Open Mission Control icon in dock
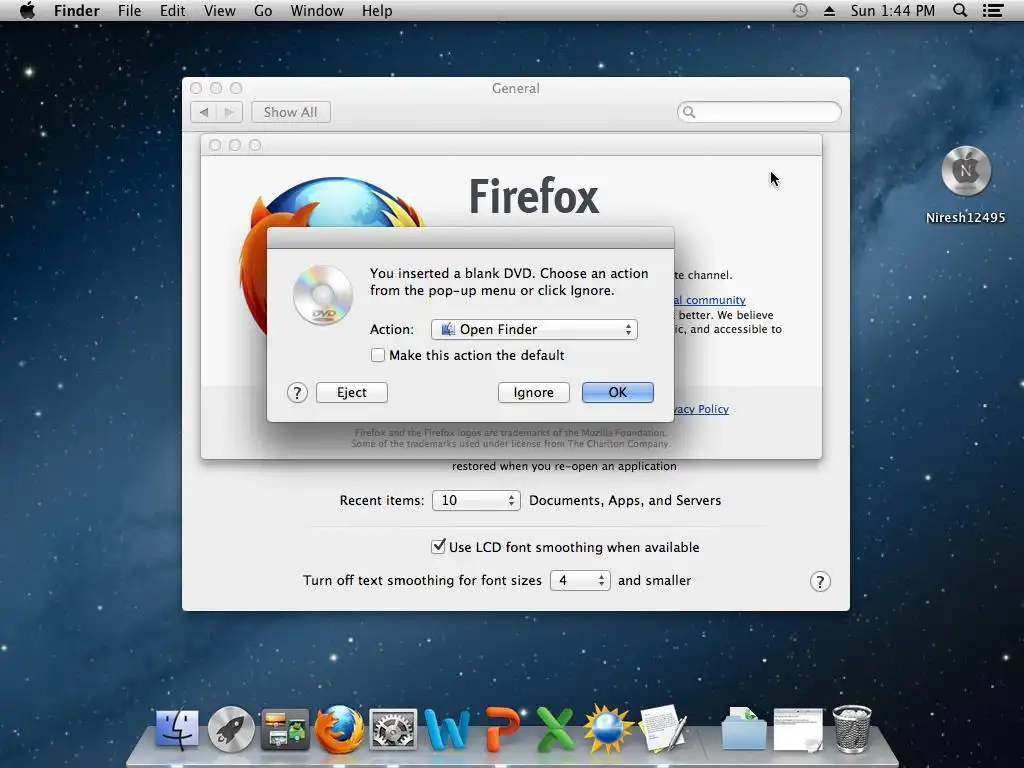Viewport: 1024px width, 768px height. (285, 729)
